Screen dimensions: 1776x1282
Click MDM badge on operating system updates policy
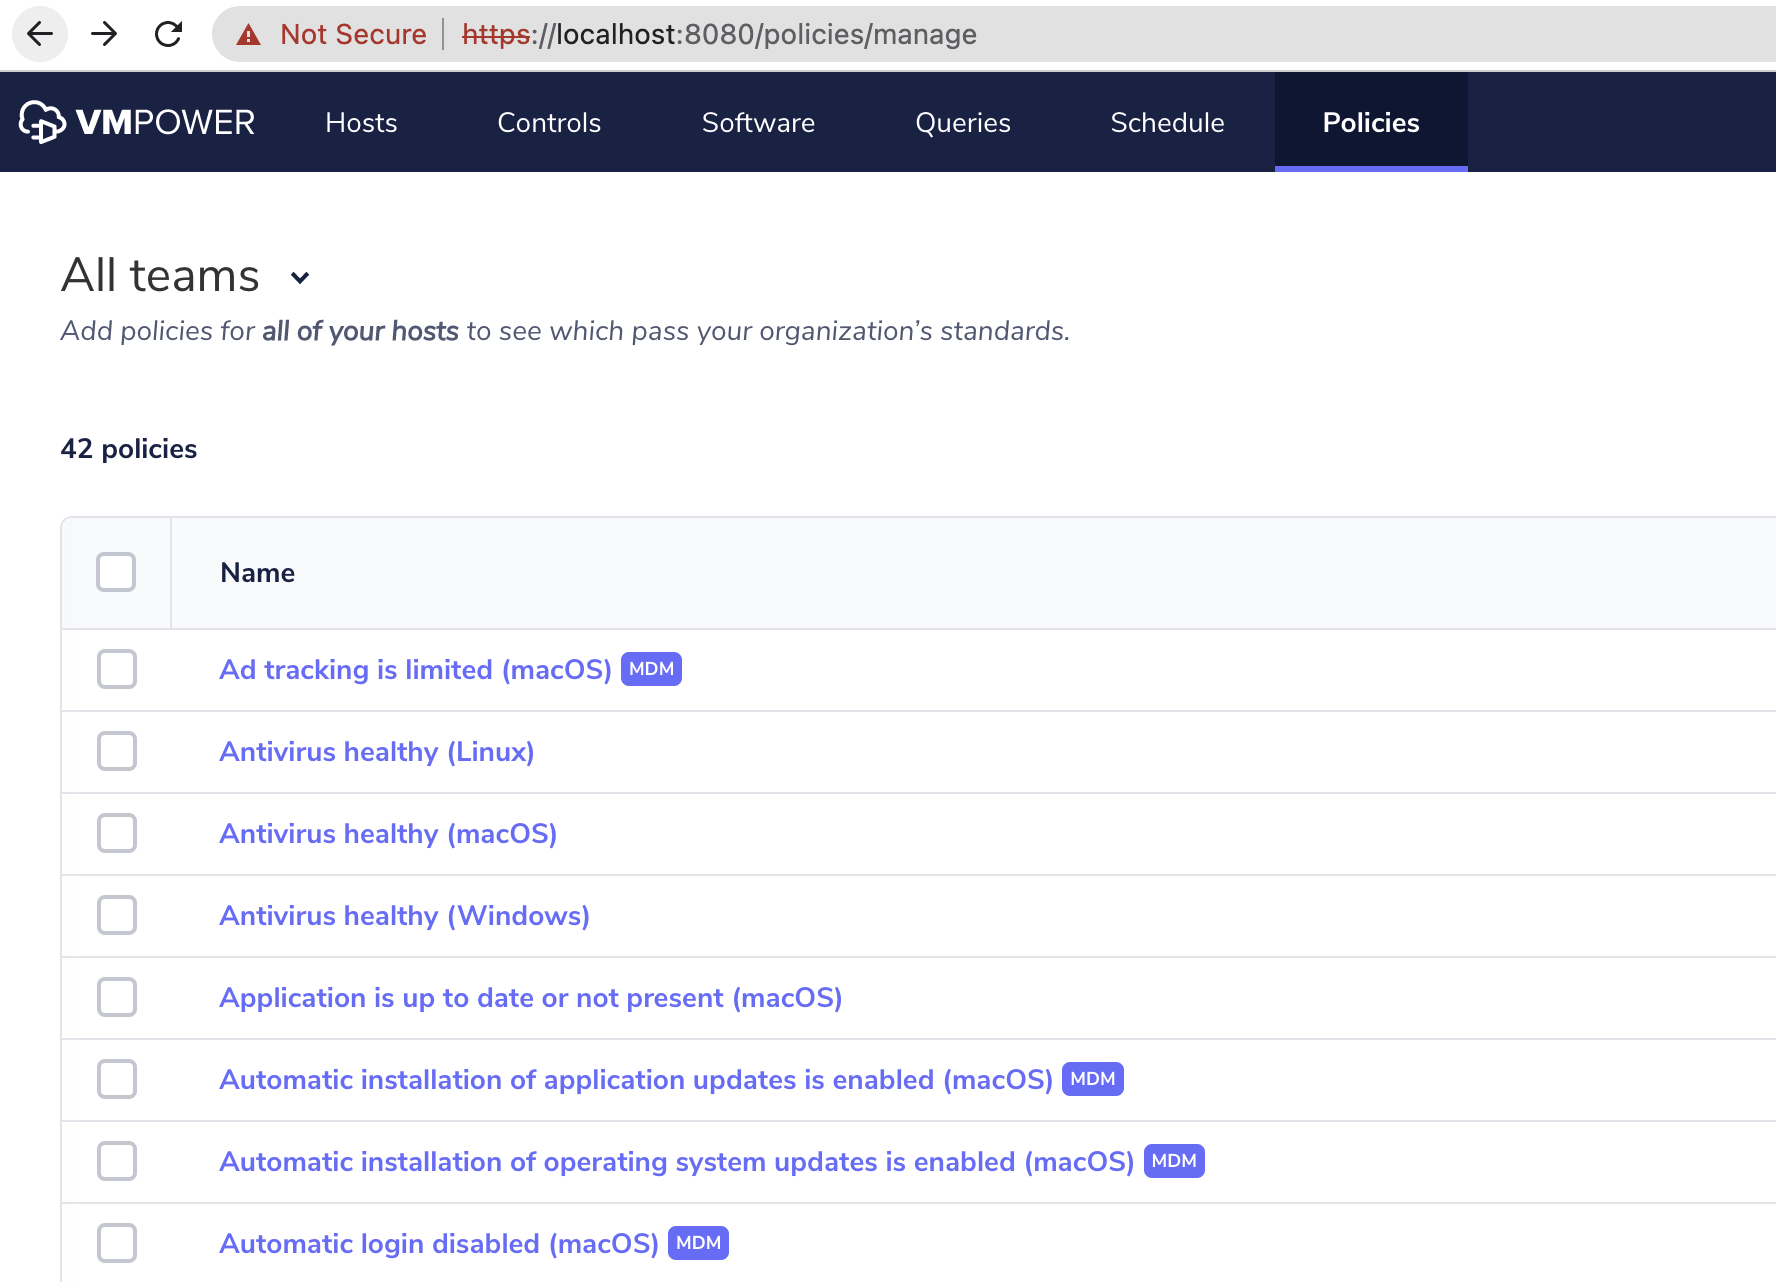1174,1161
